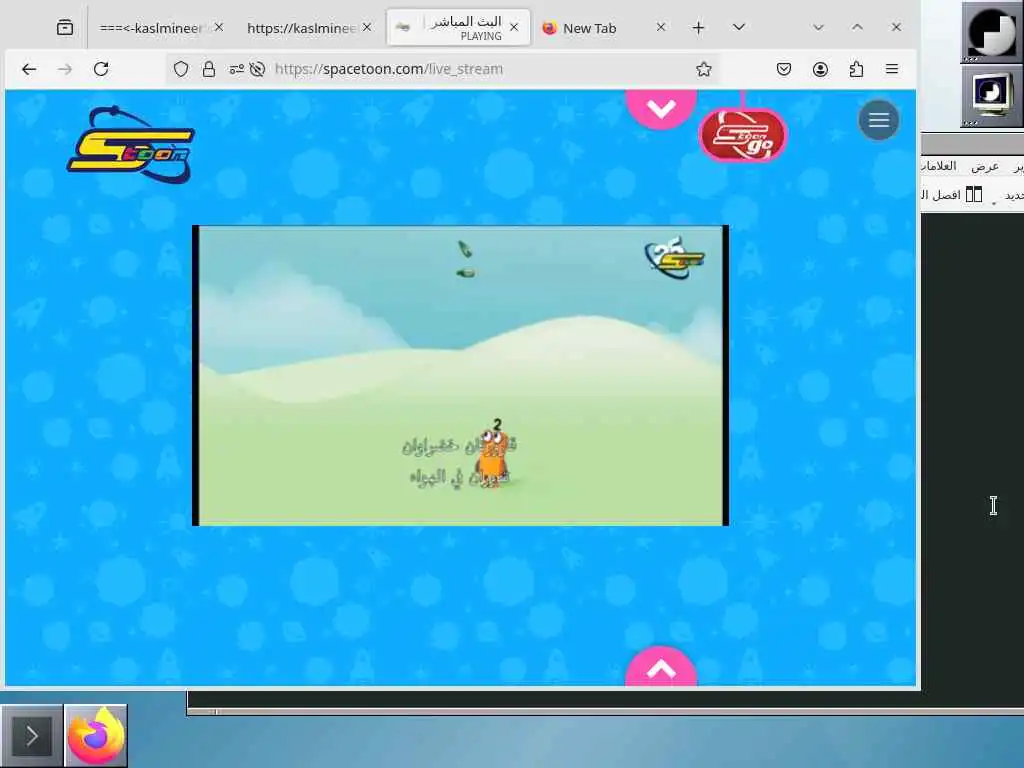Open tracking protection shield icon
This screenshot has width=1024, height=768.
pos(181,69)
